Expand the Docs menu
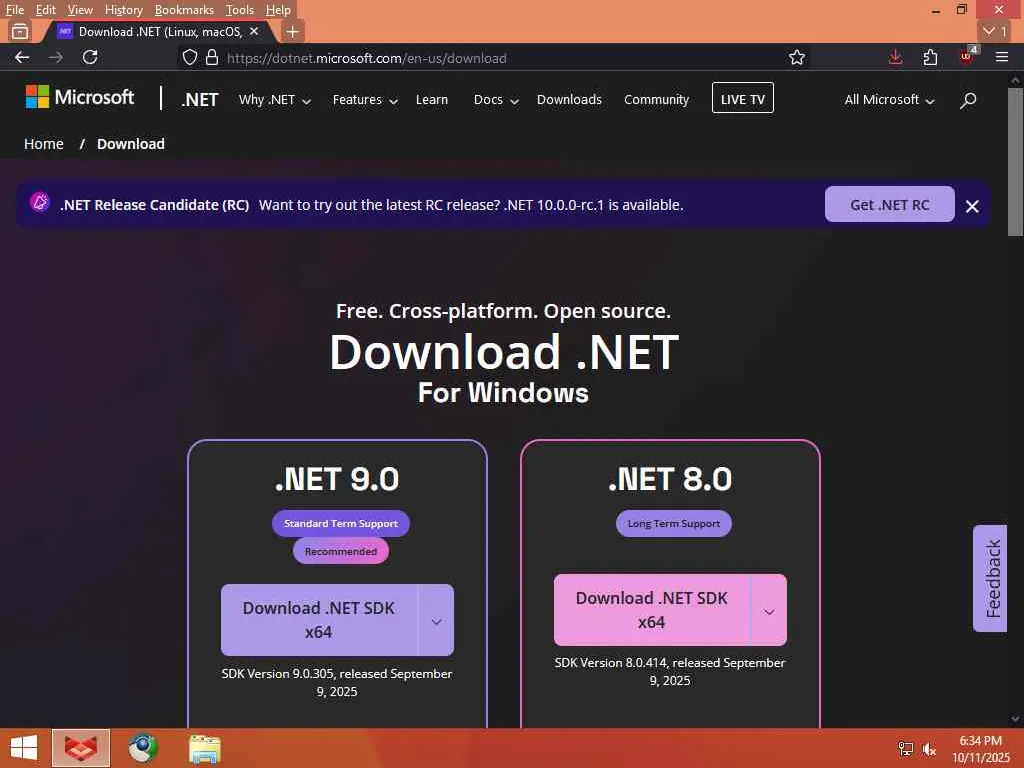1024x768 pixels. coord(496,100)
